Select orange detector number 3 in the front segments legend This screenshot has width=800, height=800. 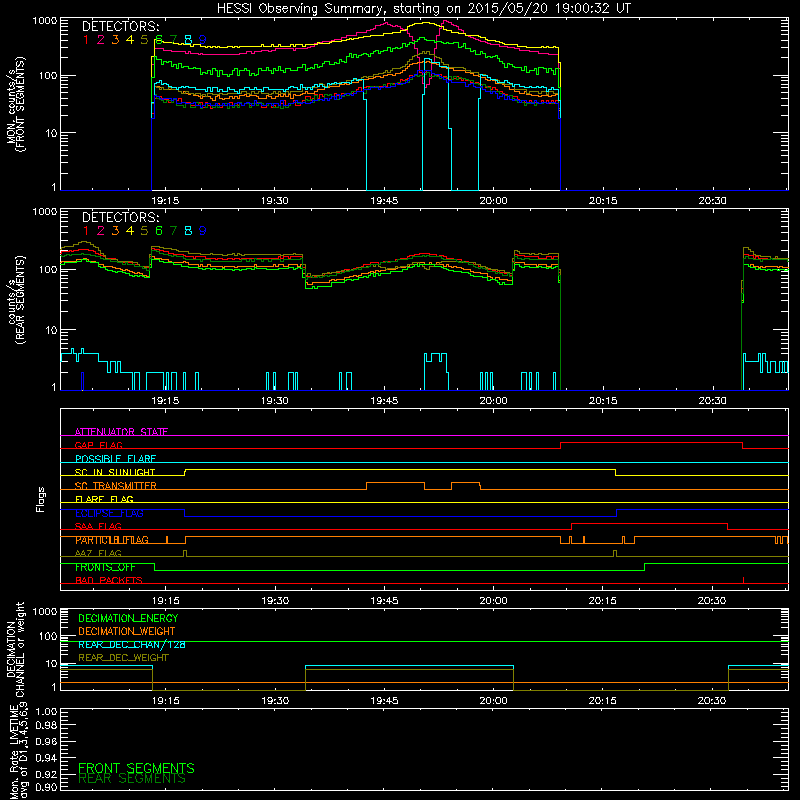(x=115, y=39)
